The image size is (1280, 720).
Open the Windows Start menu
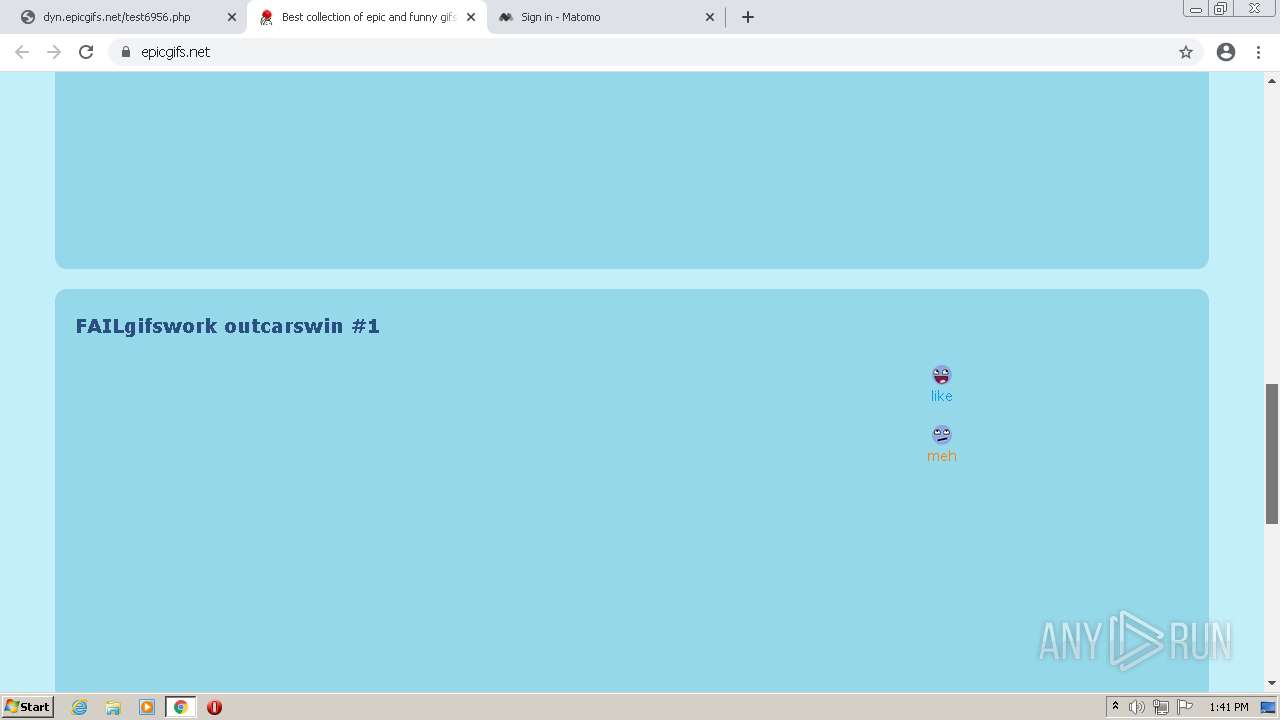[x=28, y=707]
